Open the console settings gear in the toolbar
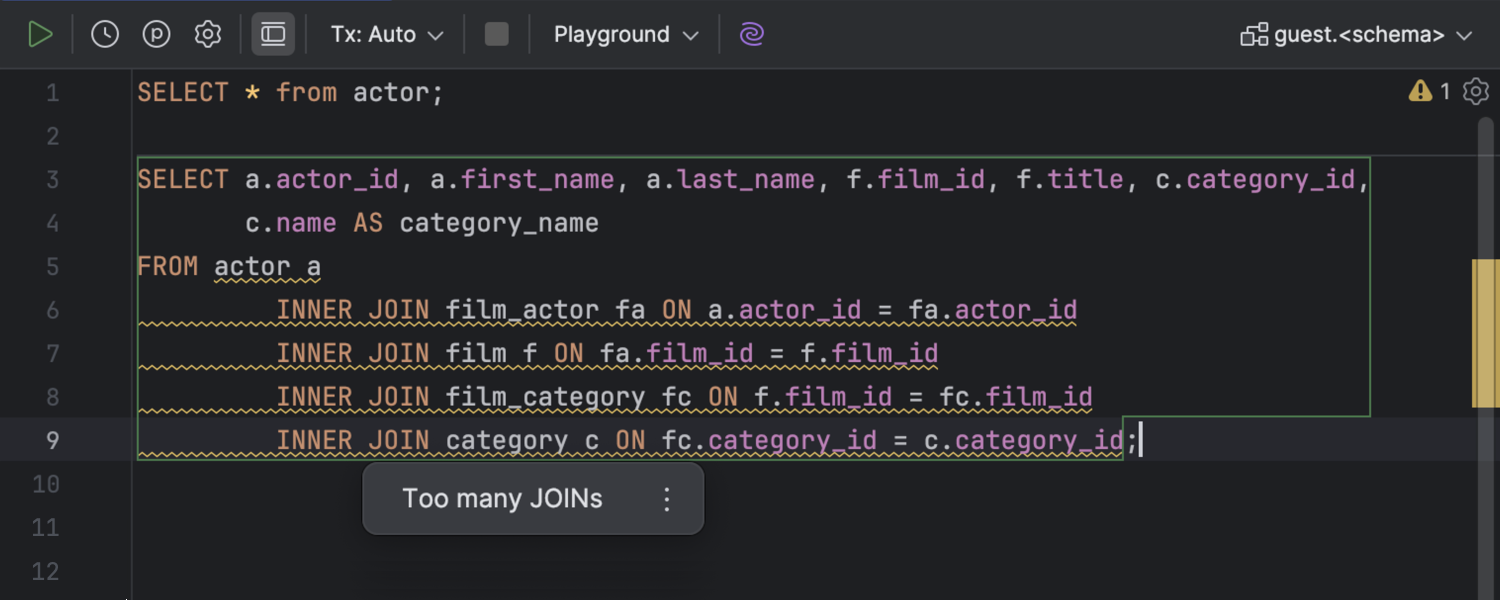 point(207,33)
